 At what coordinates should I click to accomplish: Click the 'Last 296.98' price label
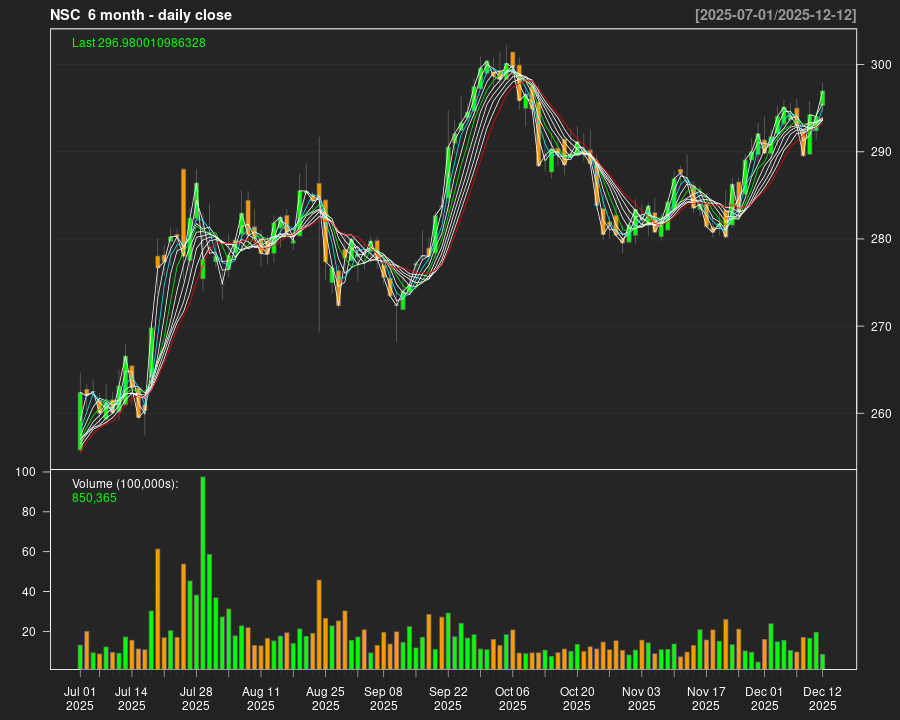coord(139,43)
